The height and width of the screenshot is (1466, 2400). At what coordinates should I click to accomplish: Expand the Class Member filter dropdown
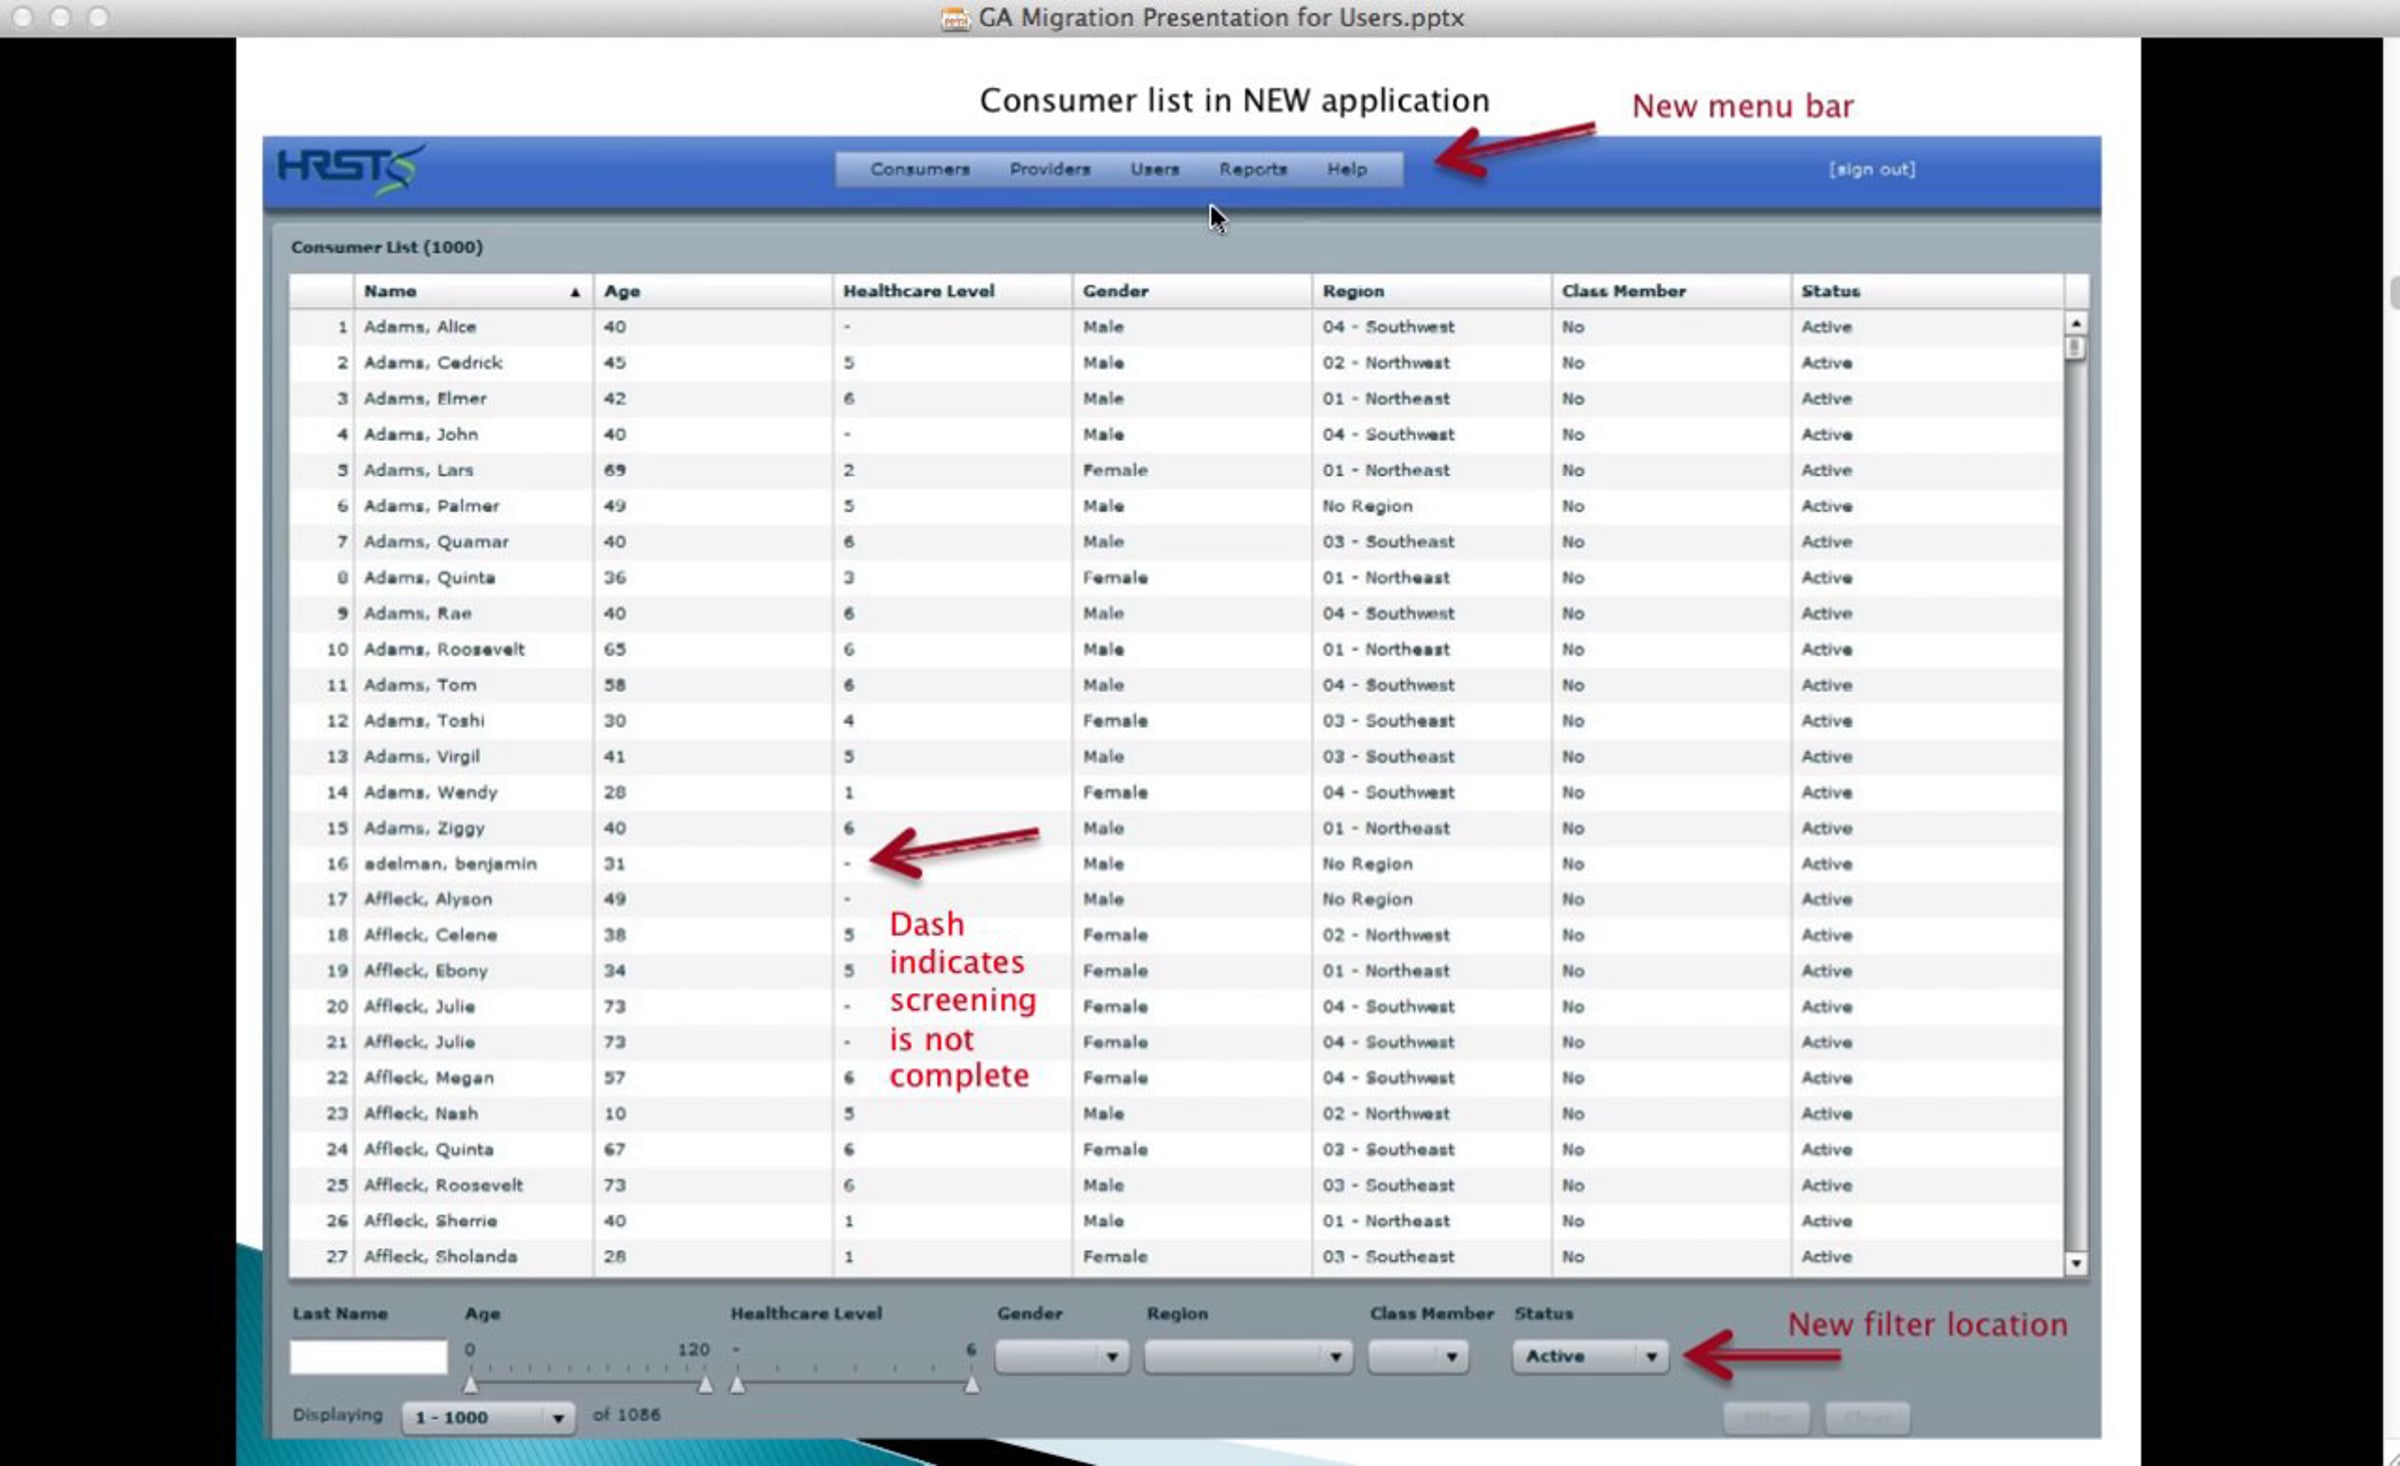click(x=1418, y=1356)
